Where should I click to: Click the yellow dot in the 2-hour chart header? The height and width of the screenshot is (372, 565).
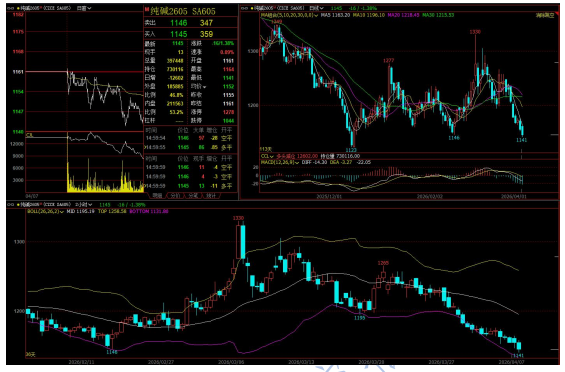point(18,204)
